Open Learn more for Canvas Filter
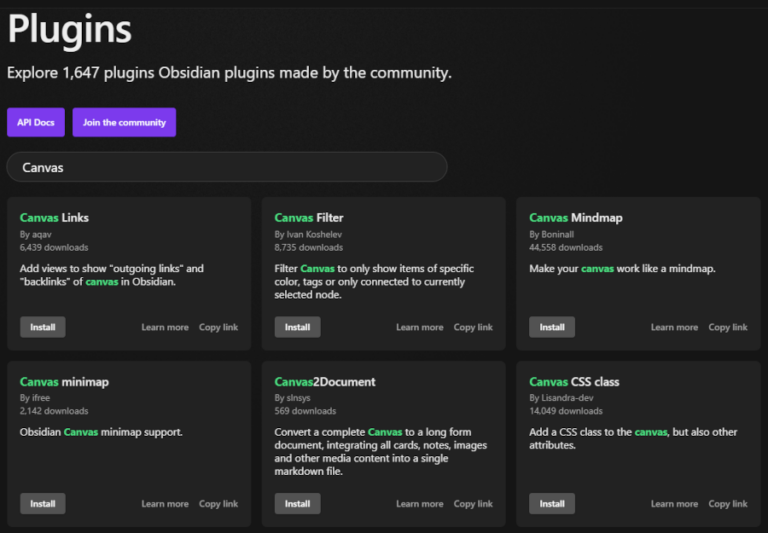This screenshot has height=533, width=768. click(420, 327)
